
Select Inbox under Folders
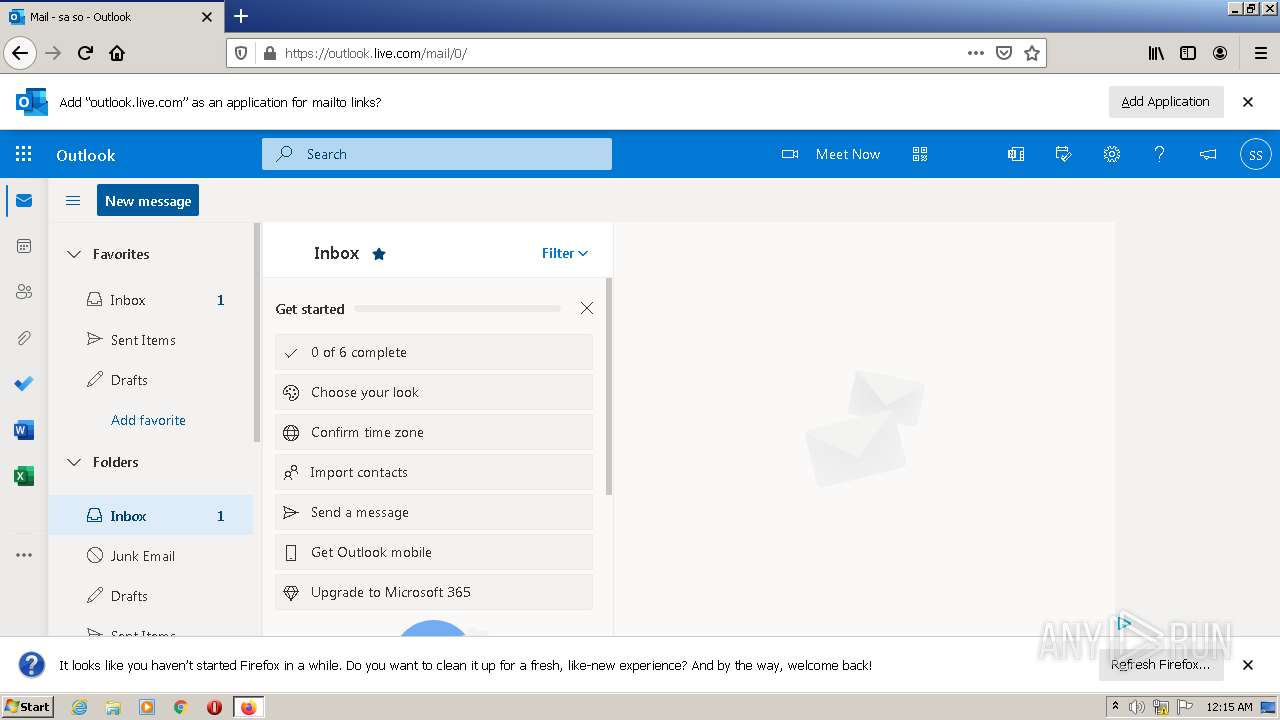pos(151,516)
